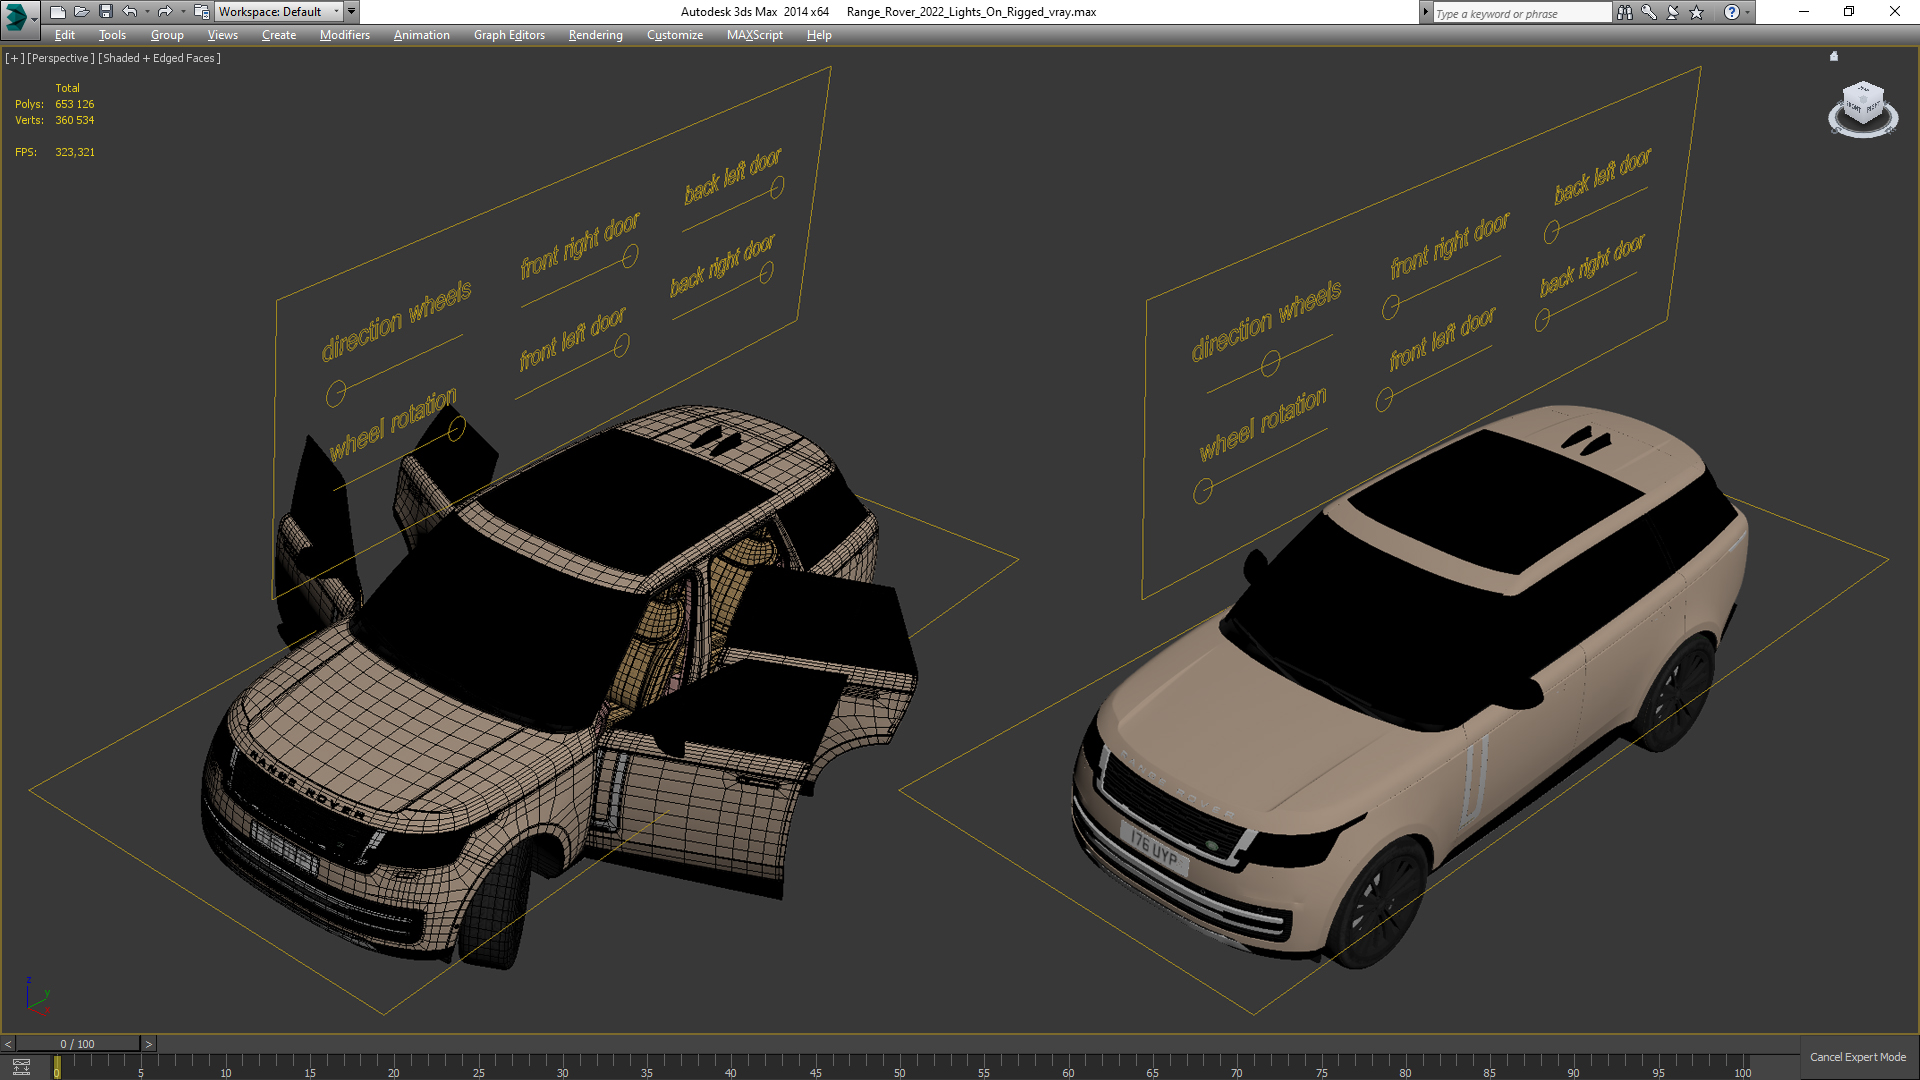Click the Subscription Center key icon

pyautogui.click(x=1648, y=12)
